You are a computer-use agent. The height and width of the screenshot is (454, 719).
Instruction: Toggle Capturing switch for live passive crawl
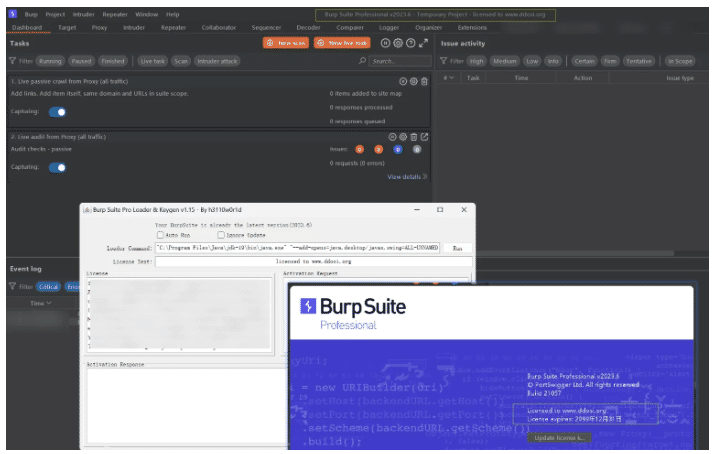click(58, 113)
